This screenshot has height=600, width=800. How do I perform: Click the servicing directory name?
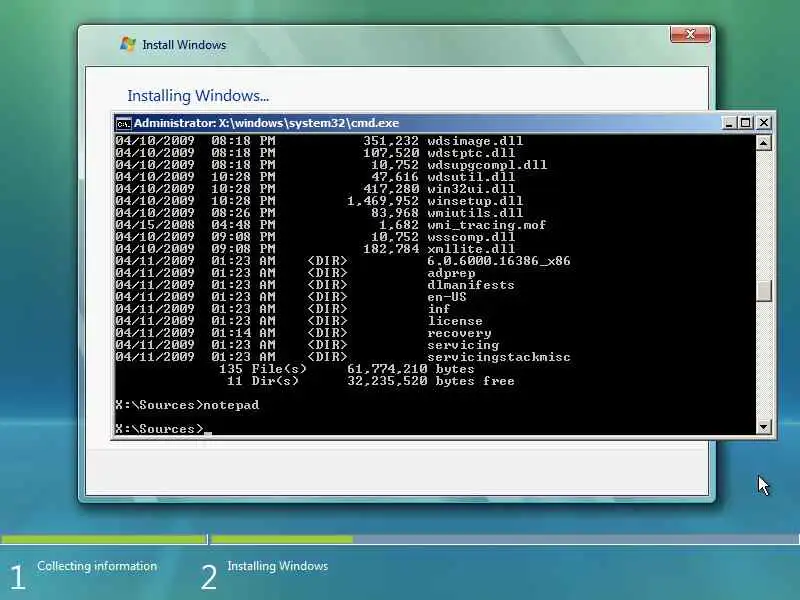(463, 345)
